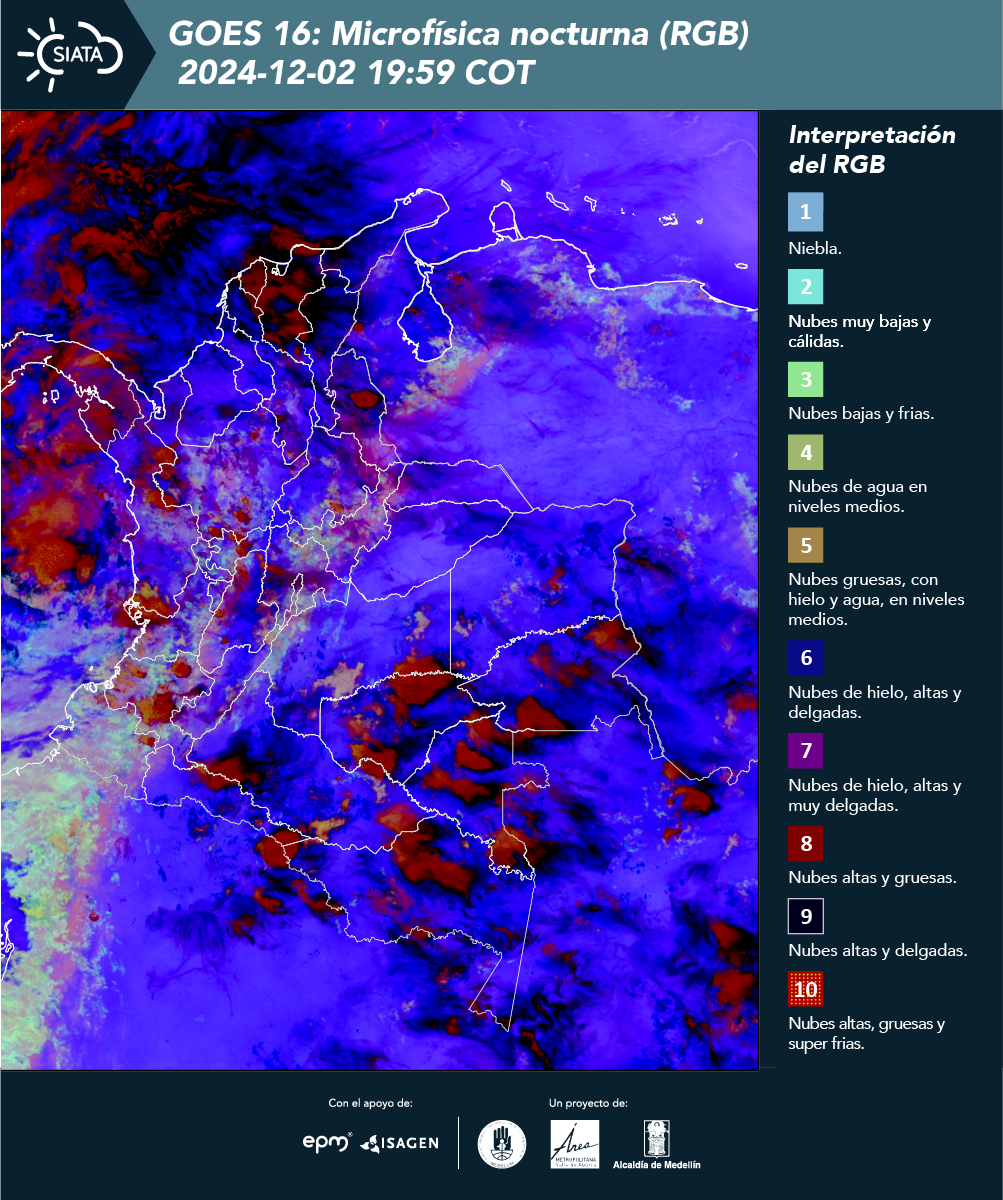Viewport: 1003px width, 1200px height.
Task: Click the "Nubes de hielo, altas y muy delgadas." label
Action: pos(875,795)
